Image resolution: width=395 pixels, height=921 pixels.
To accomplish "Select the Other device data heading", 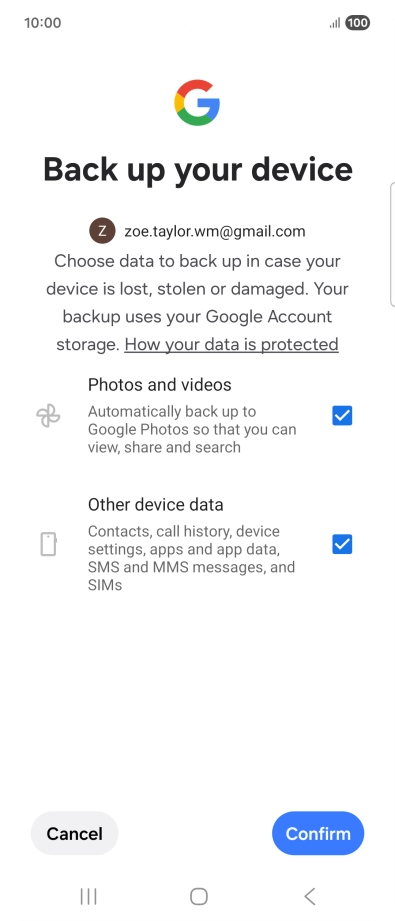I will point(156,505).
